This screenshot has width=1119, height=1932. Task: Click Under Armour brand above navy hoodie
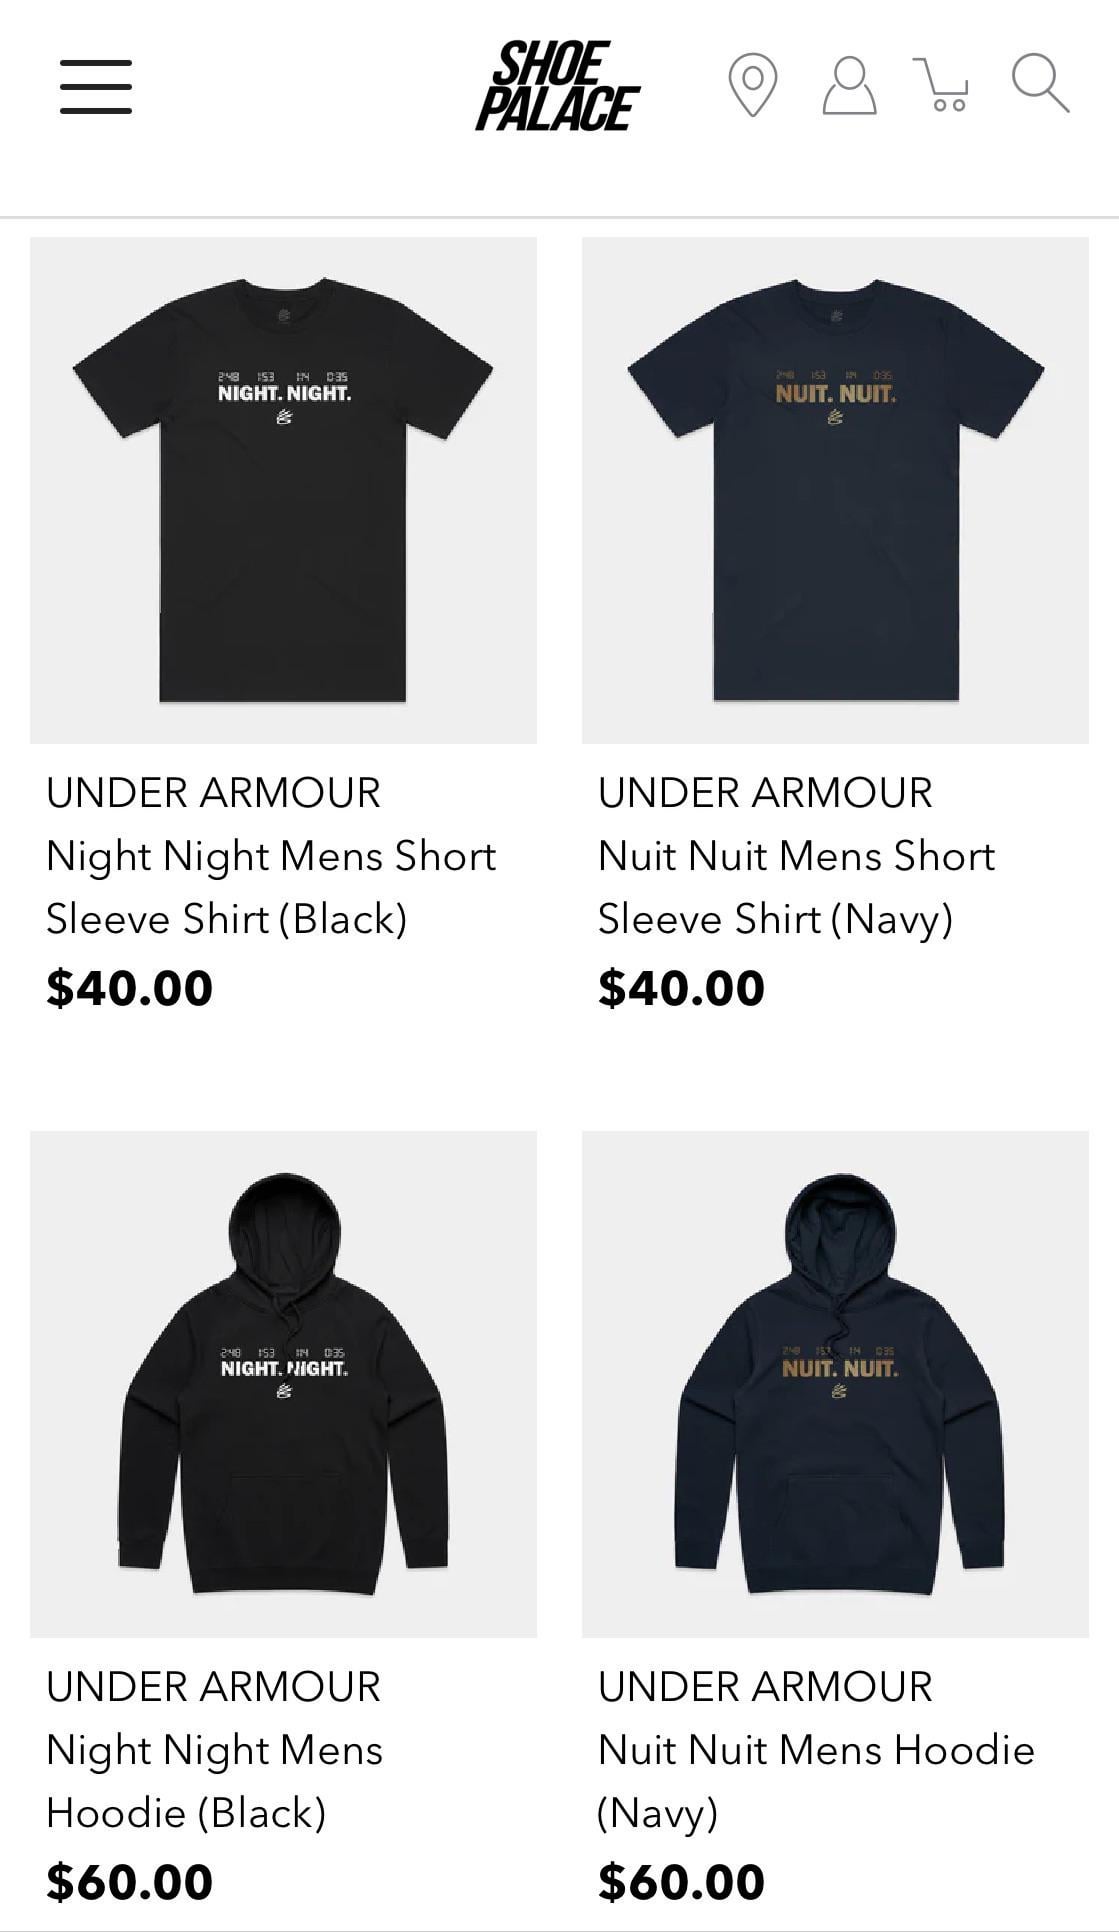pyautogui.click(x=765, y=1687)
